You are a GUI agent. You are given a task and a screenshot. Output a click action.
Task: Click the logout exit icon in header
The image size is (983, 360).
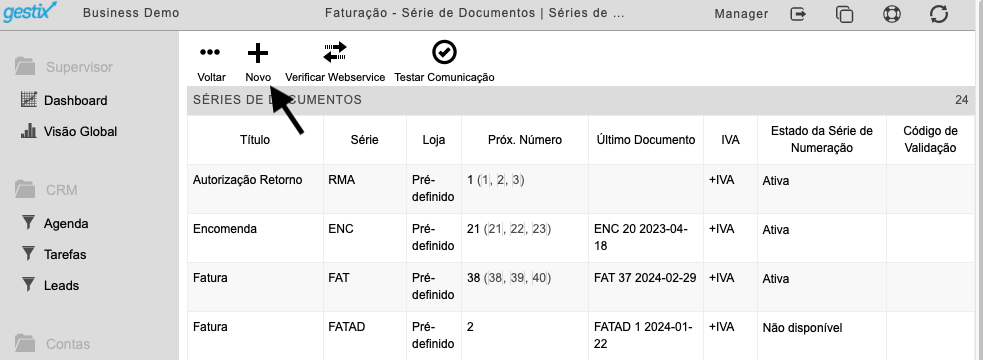tap(798, 13)
